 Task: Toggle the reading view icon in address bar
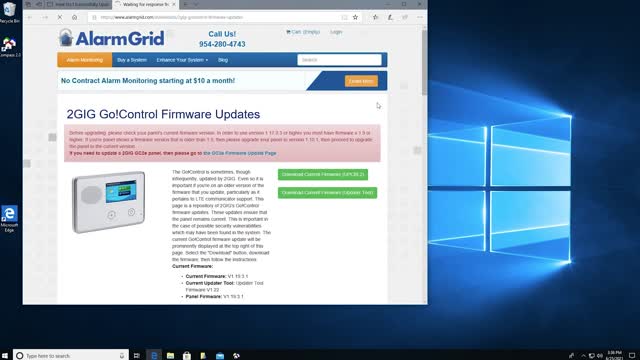pyautogui.click(x=344, y=17)
